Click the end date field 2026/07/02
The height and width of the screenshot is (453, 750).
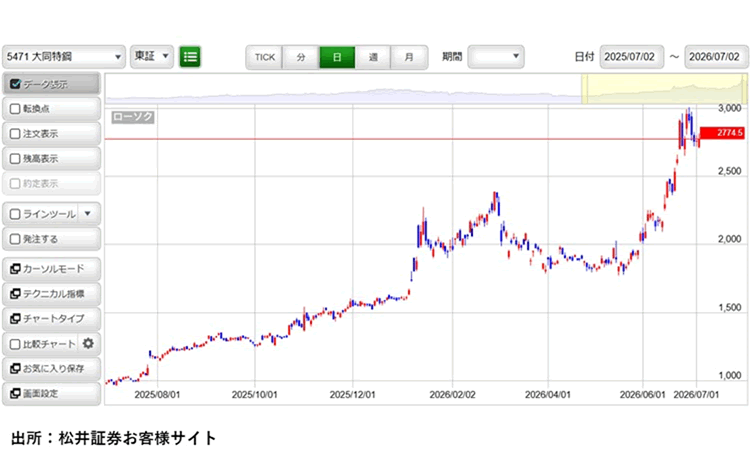[716, 57]
